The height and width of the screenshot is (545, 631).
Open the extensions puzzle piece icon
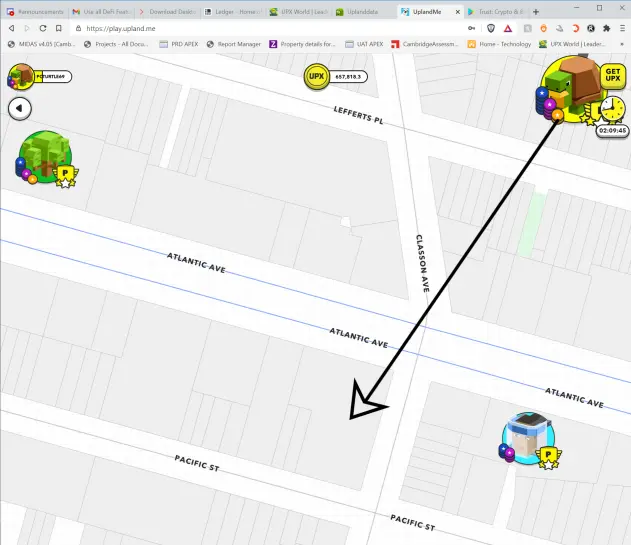point(606,28)
